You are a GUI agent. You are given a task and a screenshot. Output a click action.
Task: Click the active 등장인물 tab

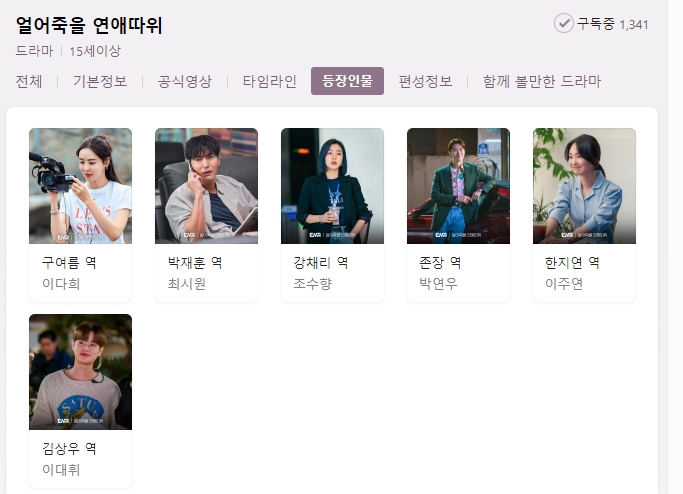point(347,81)
